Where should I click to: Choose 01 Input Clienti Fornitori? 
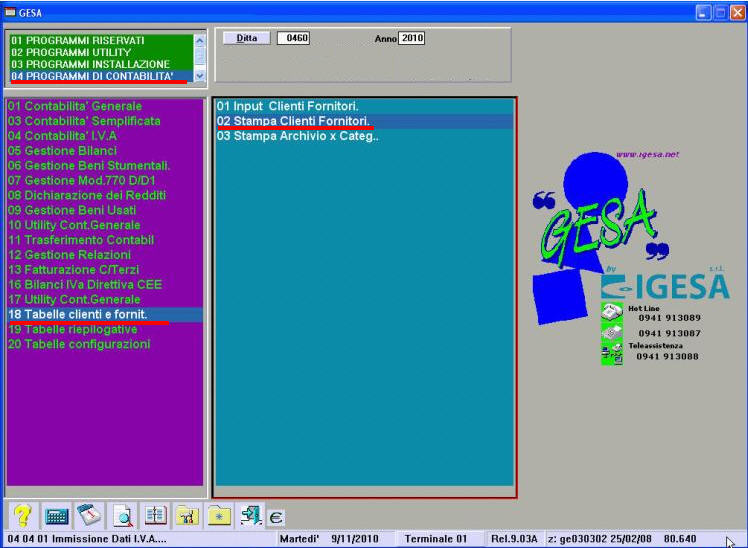(364, 106)
